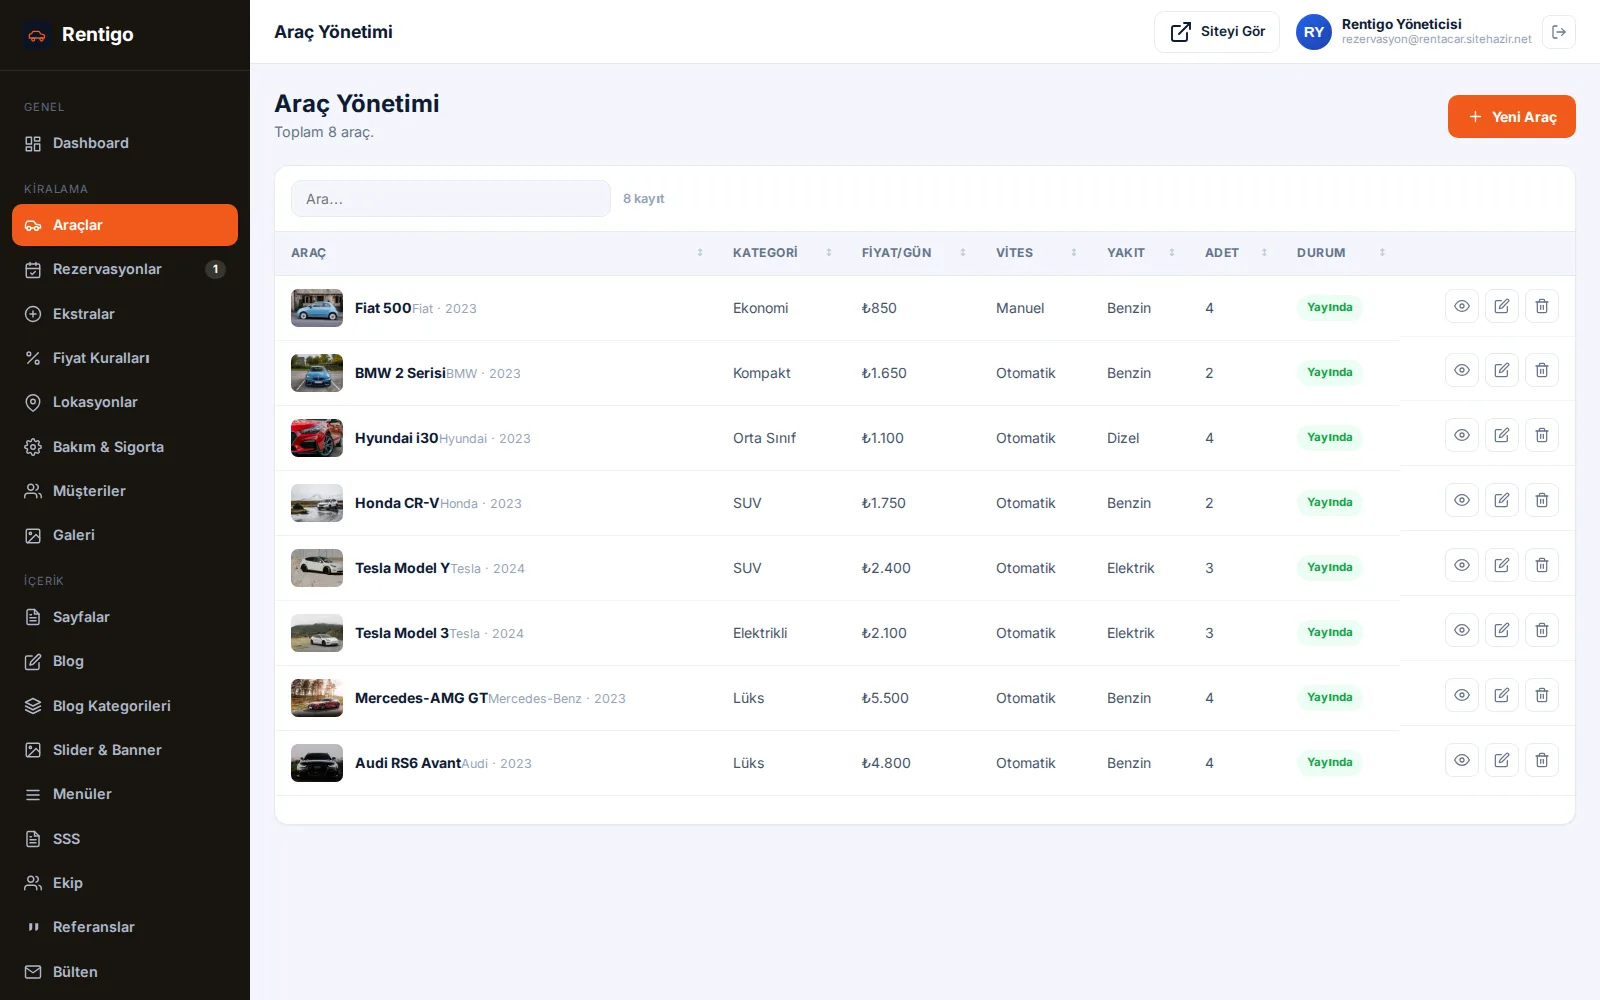
Task: Go to Blog Kategorileri
Action: pos(125,706)
